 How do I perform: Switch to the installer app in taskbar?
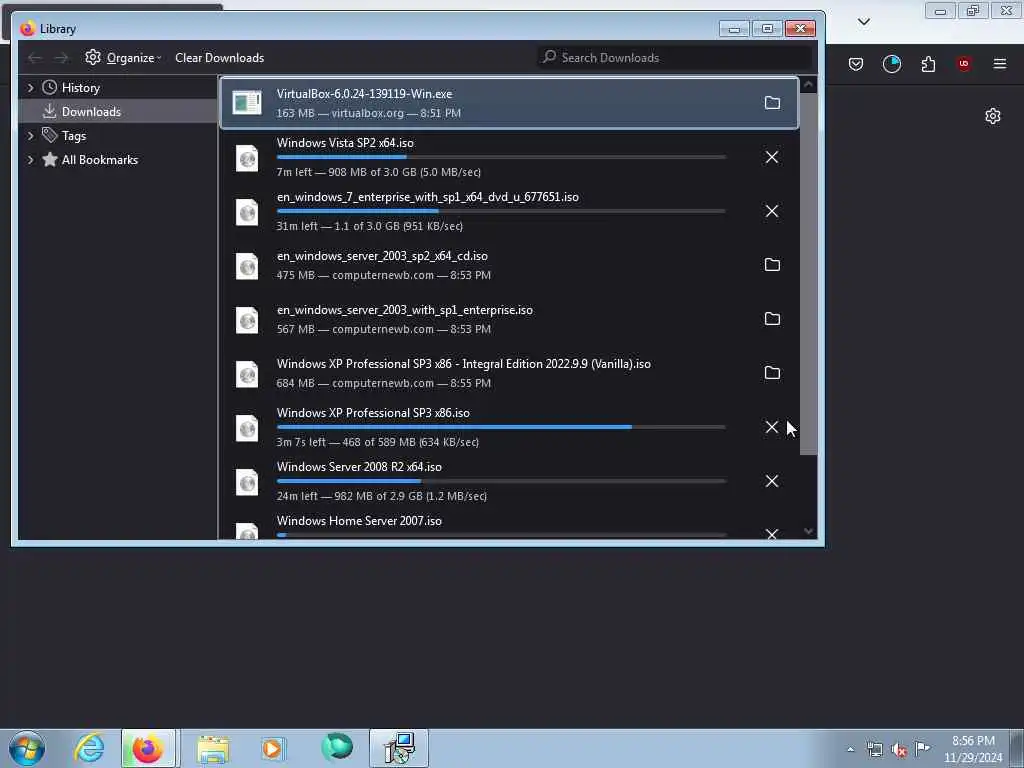coord(399,748)
